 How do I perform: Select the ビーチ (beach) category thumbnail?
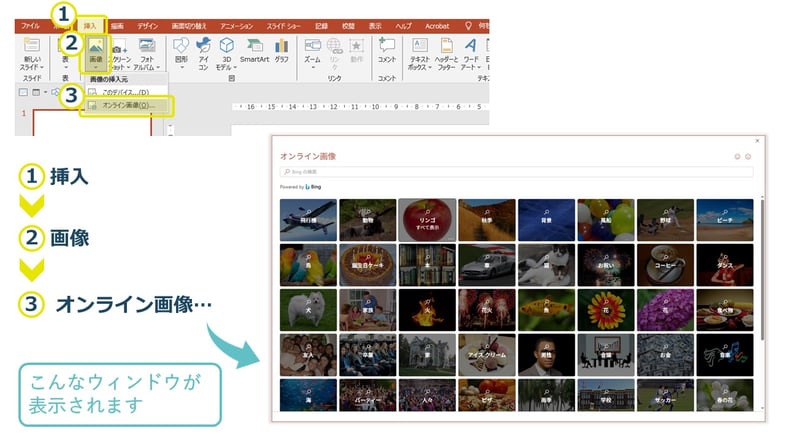point(725,220)
